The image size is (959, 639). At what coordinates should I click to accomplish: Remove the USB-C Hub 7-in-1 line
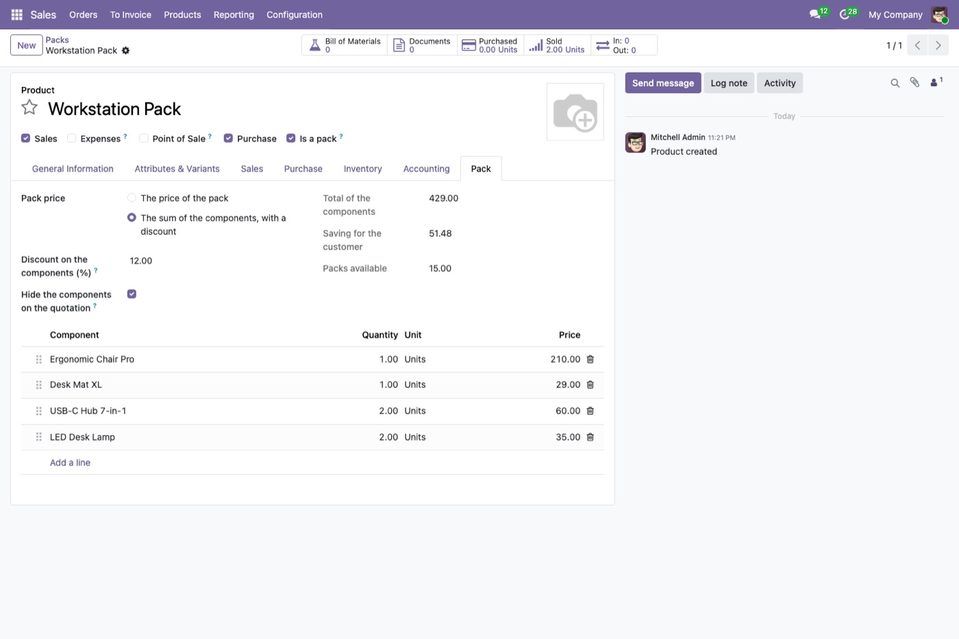[590, 411]
